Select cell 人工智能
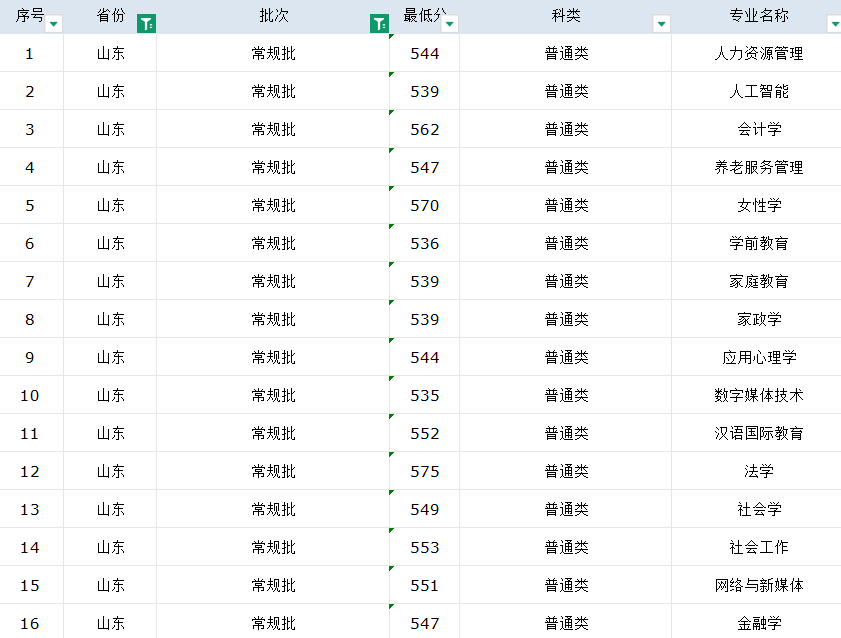841x638 pixels. click(756, 91)
